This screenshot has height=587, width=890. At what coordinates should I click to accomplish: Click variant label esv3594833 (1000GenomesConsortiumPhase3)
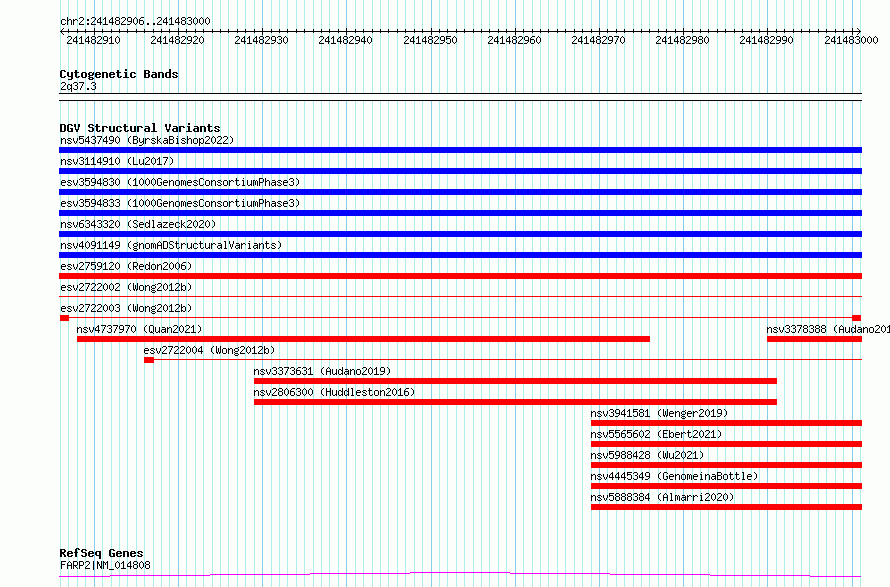click(x=180, y=203)
